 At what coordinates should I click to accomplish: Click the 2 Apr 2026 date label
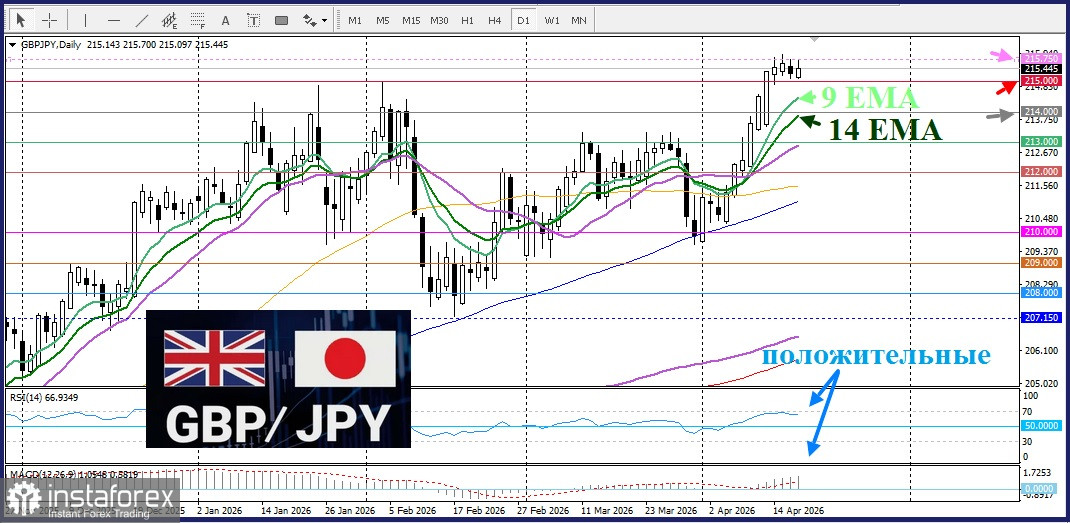point(732,511)
